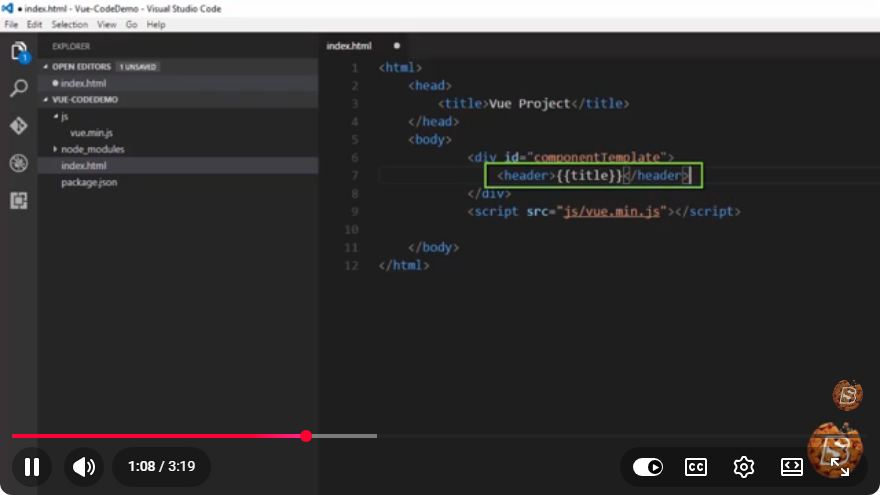
Task: Open package.json in explorer
Action: click(89, 182)
